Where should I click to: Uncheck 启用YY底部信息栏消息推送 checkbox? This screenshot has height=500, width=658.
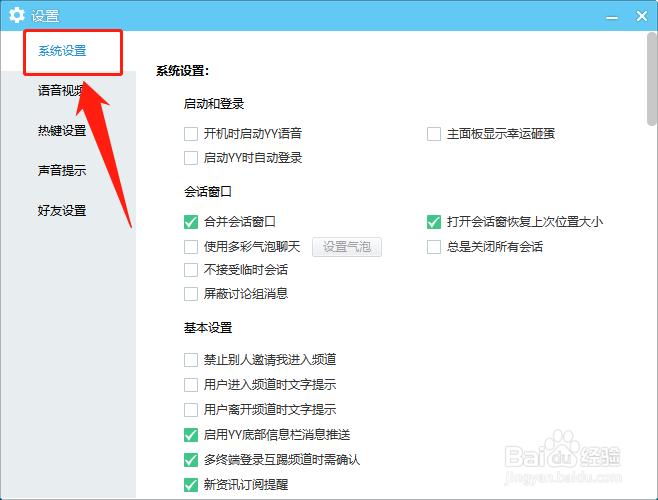click(191, 435)
